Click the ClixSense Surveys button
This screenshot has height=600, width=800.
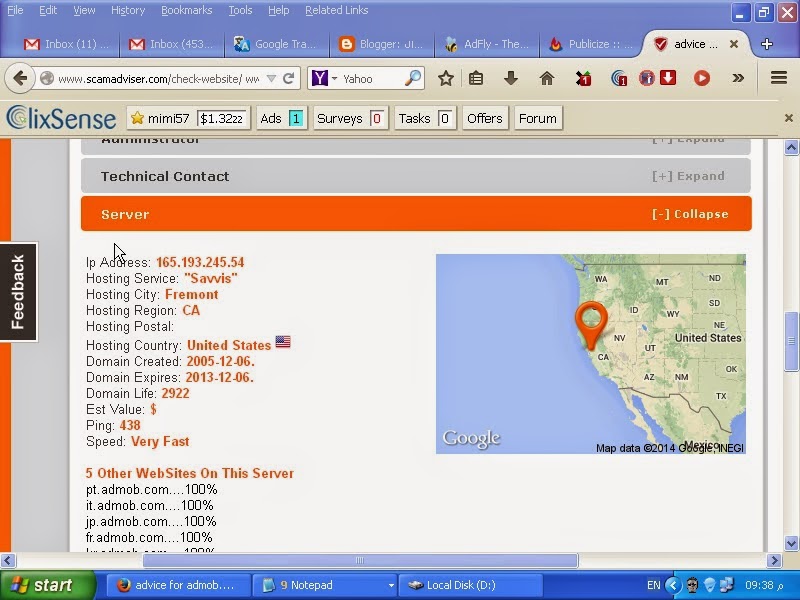pyautogui.click(x=350, y=118)
